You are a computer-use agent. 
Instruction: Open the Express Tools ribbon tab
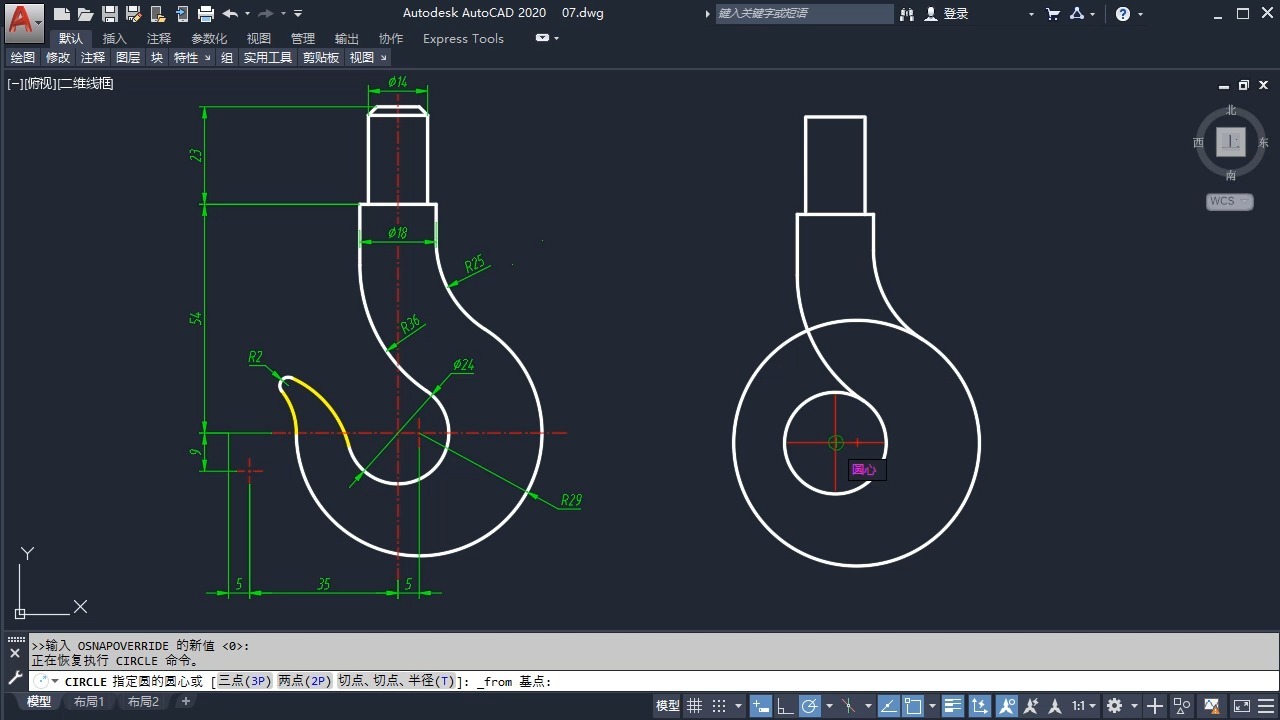tap(463, 38)
